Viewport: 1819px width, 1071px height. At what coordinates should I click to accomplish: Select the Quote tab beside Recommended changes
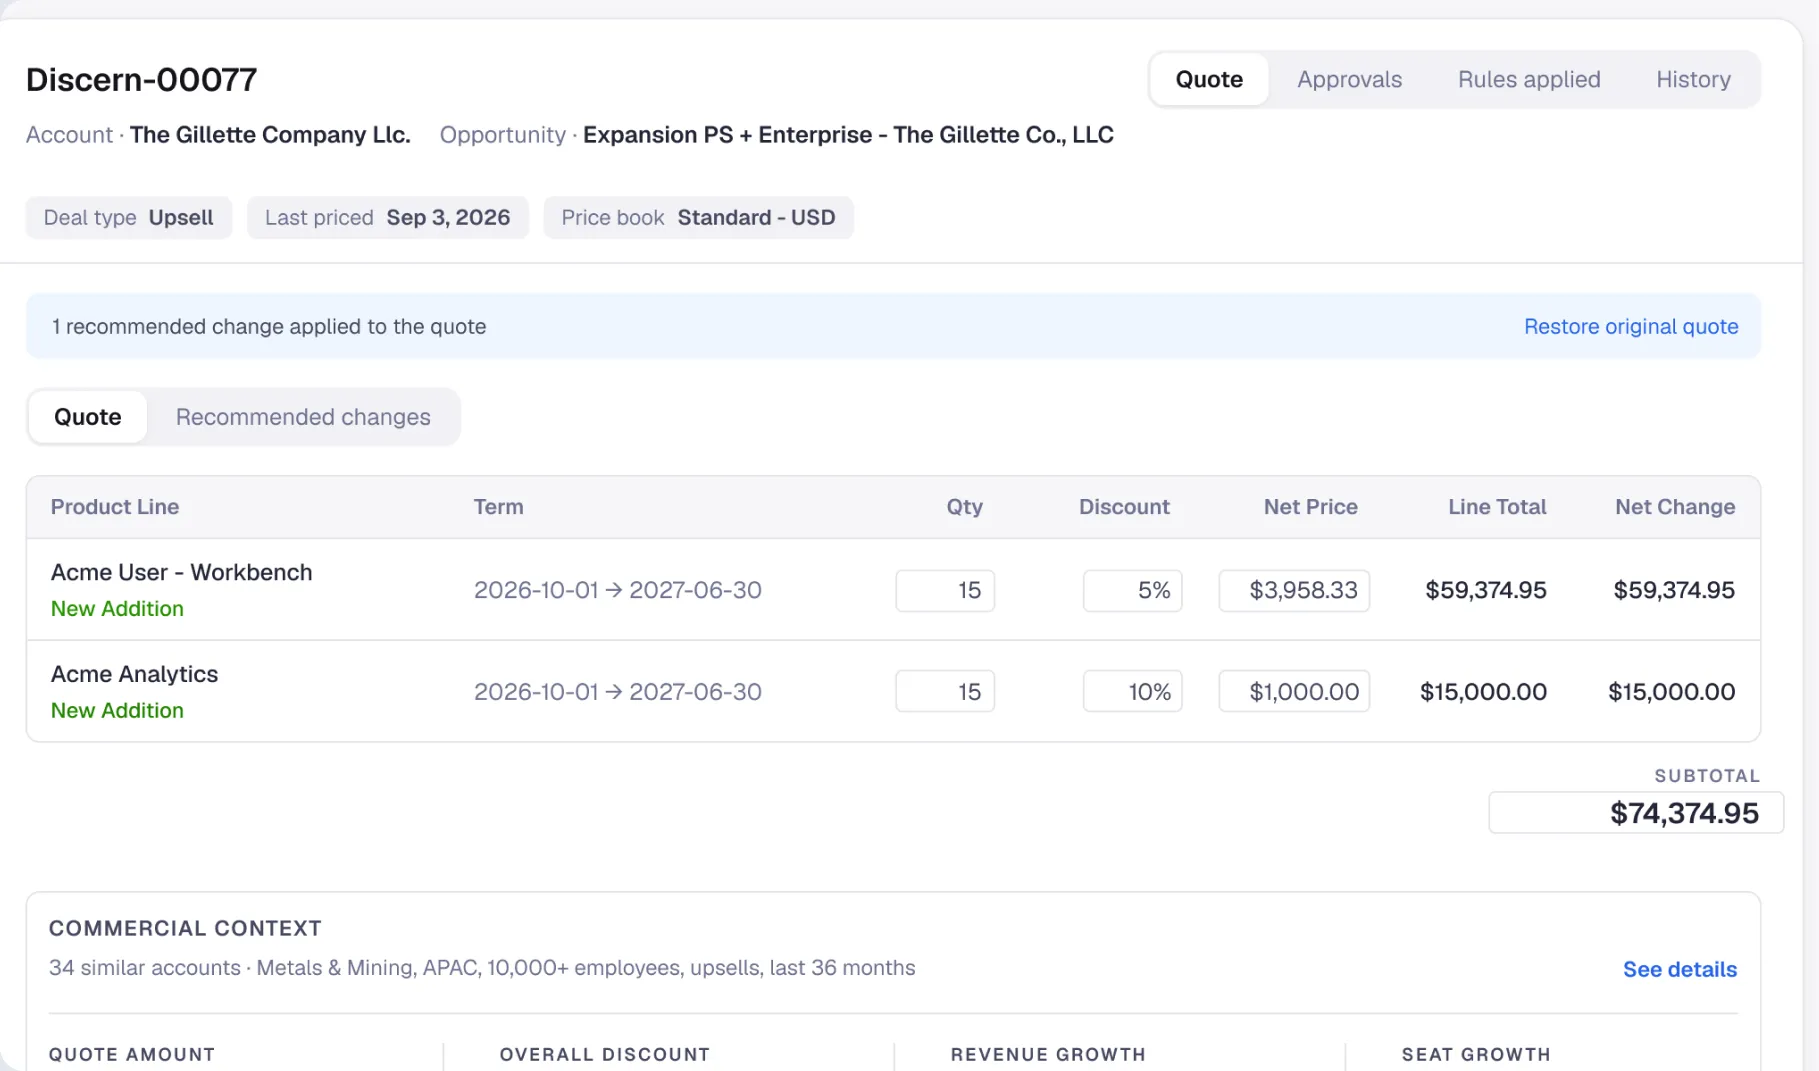(88, 417)
